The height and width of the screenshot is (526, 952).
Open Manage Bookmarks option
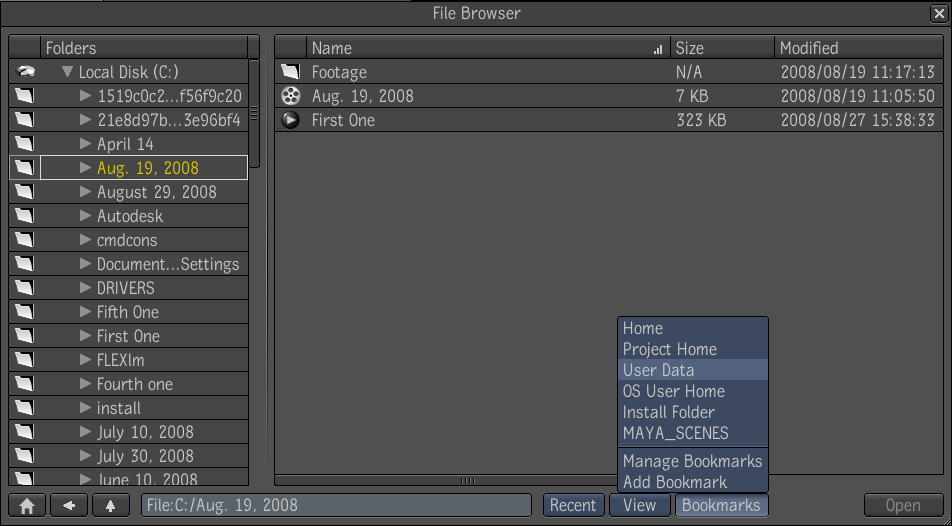(x=693, y=461)
